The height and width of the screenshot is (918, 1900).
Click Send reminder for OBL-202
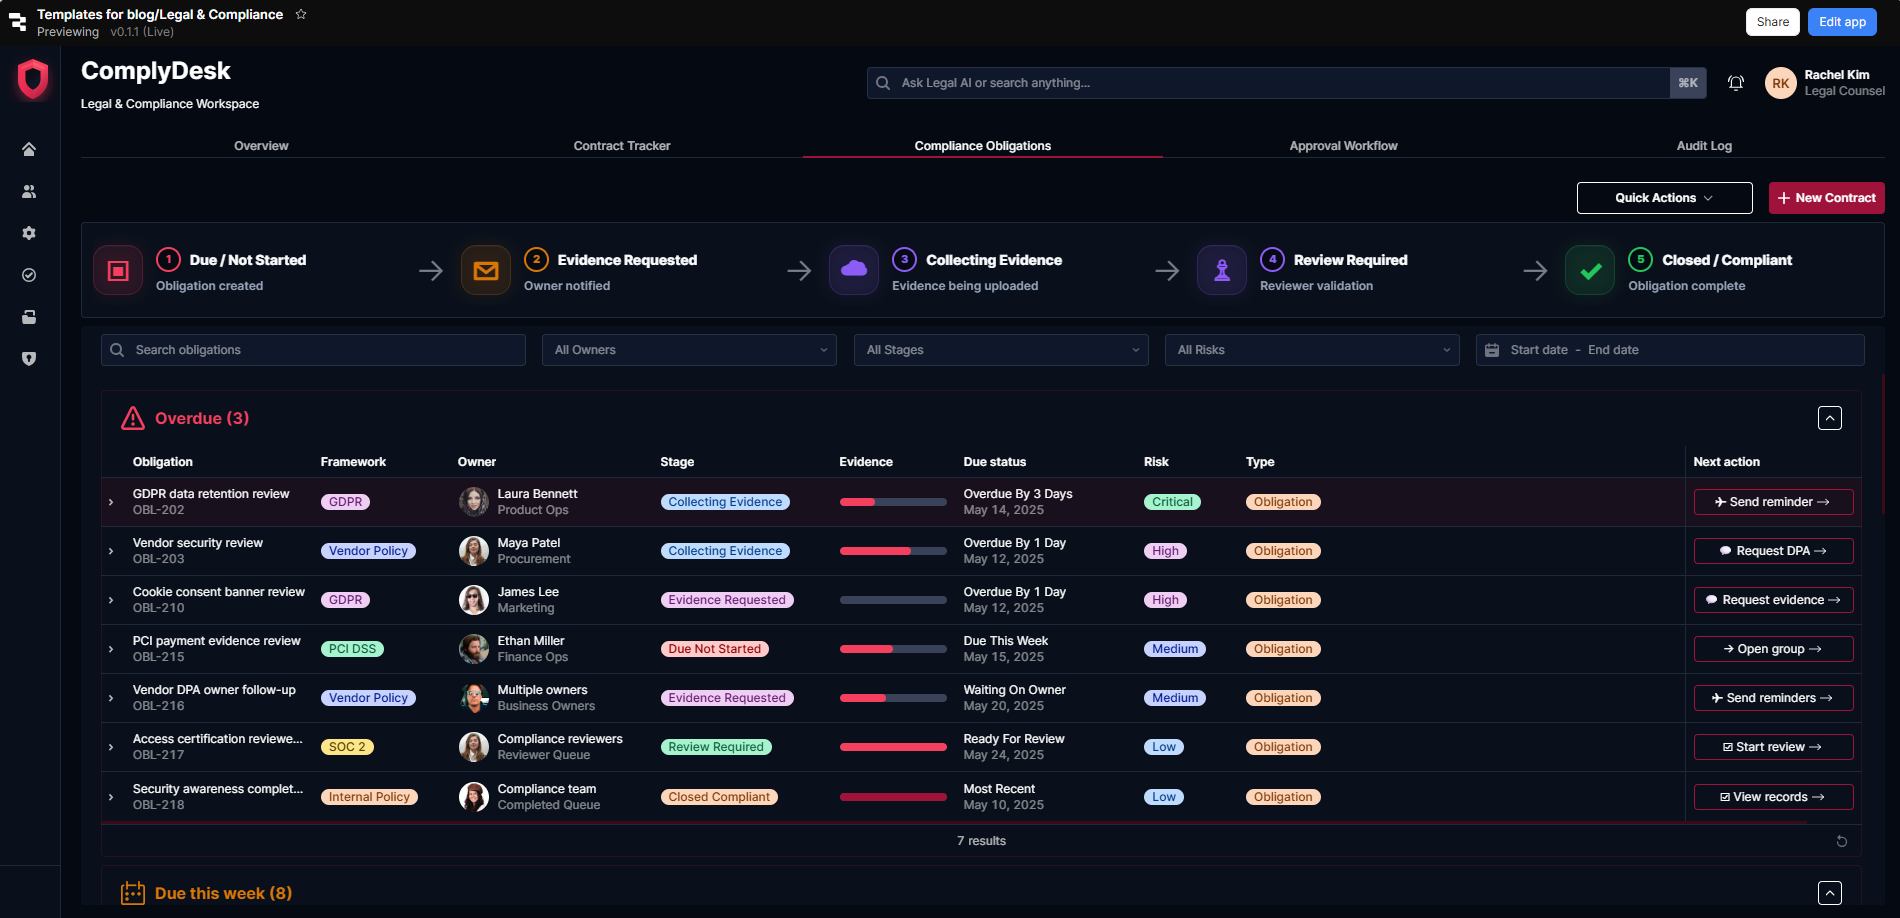(1773, 502)
